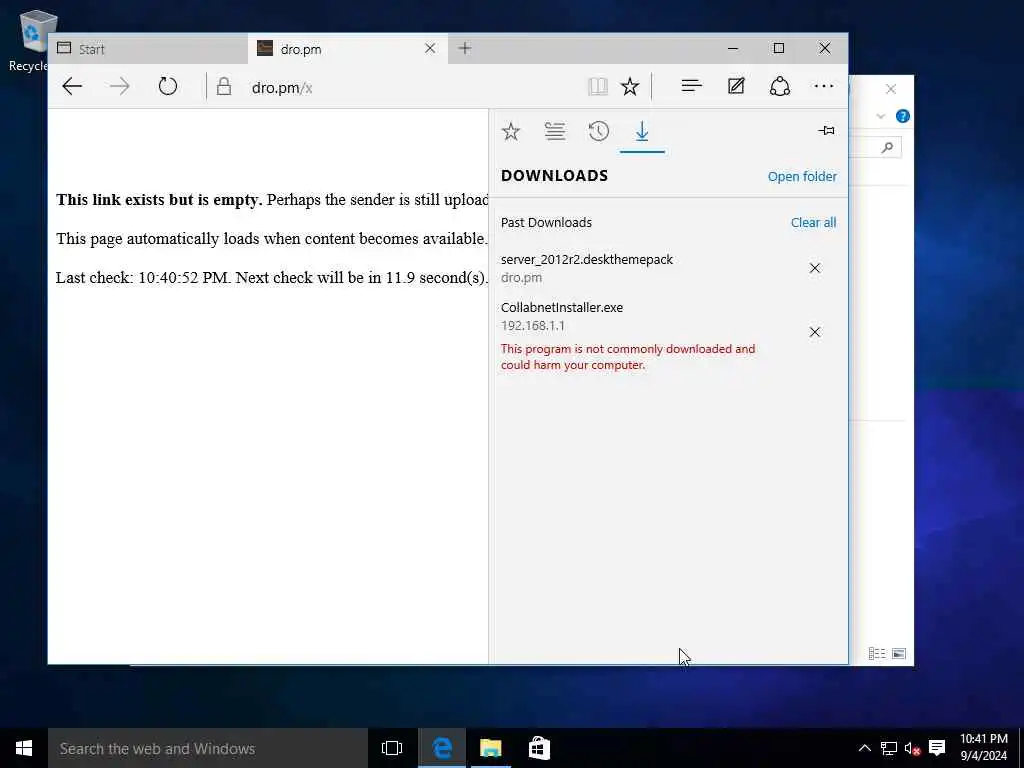Click the dro.pm/x address field
The width and height of the screenshot is (1024, 768).
point(411,87)
